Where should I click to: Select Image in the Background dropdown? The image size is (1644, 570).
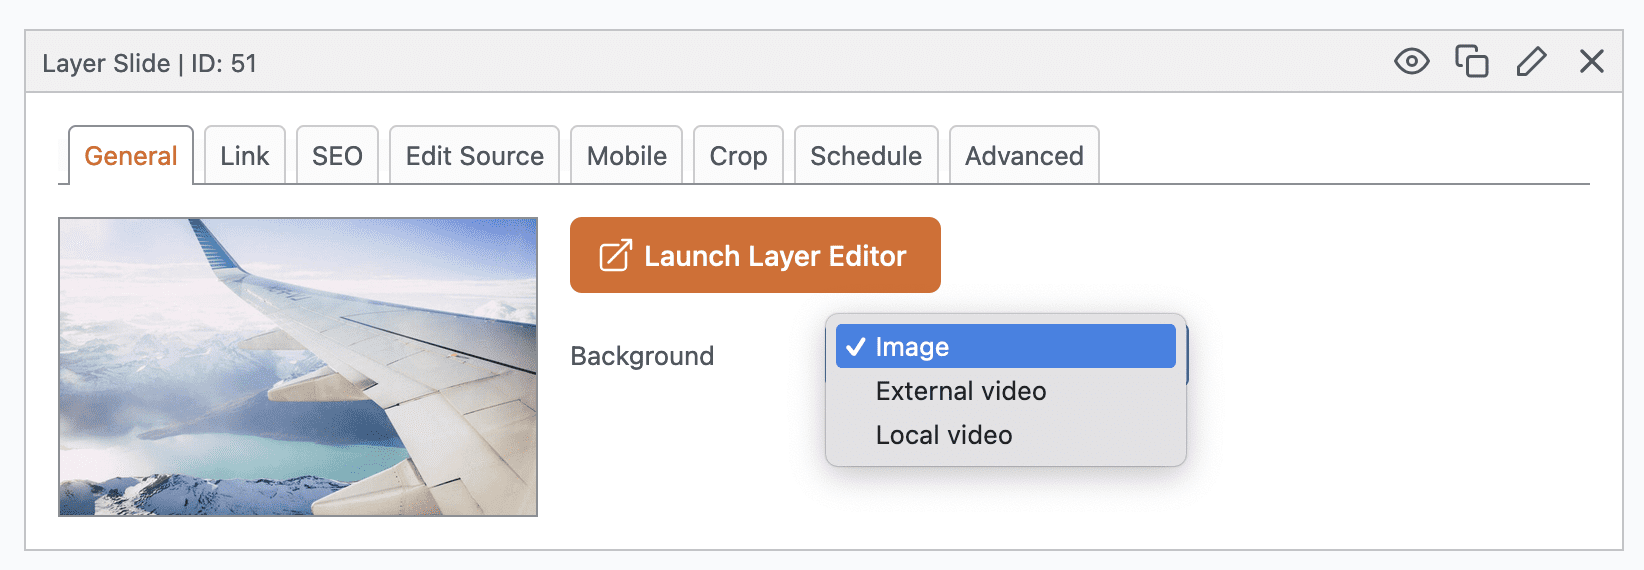1005,347
